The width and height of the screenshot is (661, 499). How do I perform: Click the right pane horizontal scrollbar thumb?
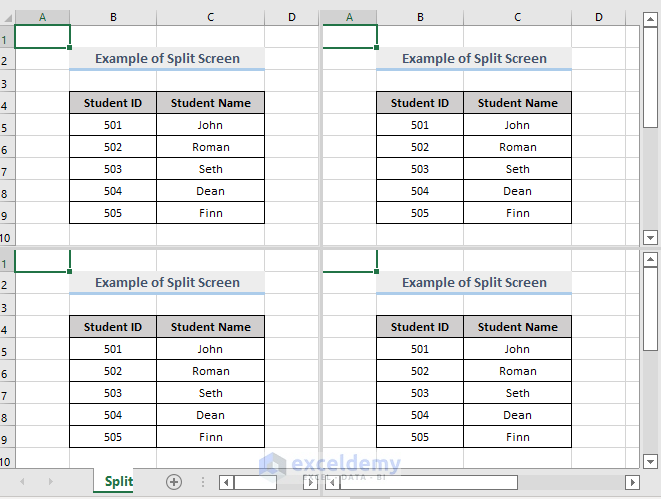coord(429,482)
